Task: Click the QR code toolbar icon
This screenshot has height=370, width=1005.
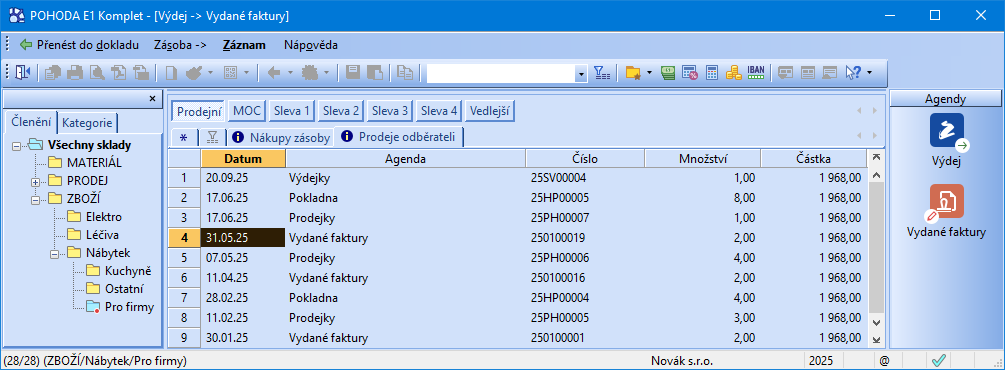Action: pos(231,73)
